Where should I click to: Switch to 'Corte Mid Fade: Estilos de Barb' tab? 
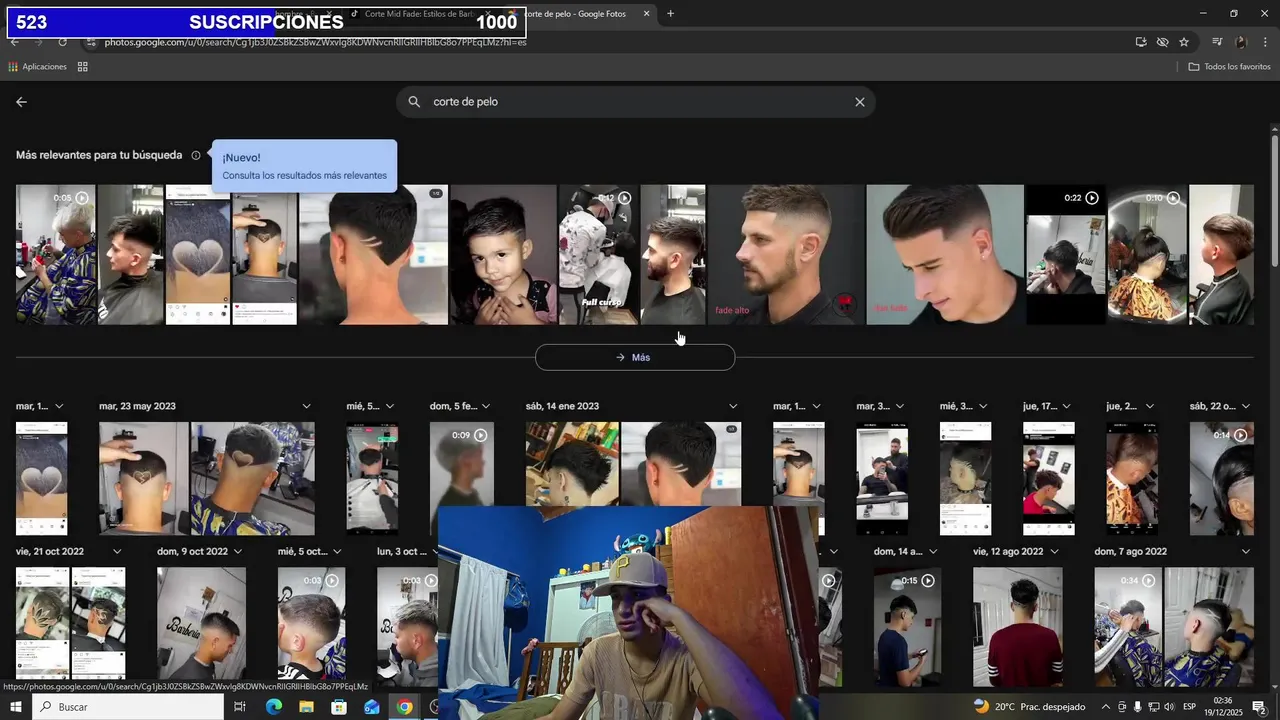[x=418, y=14]
